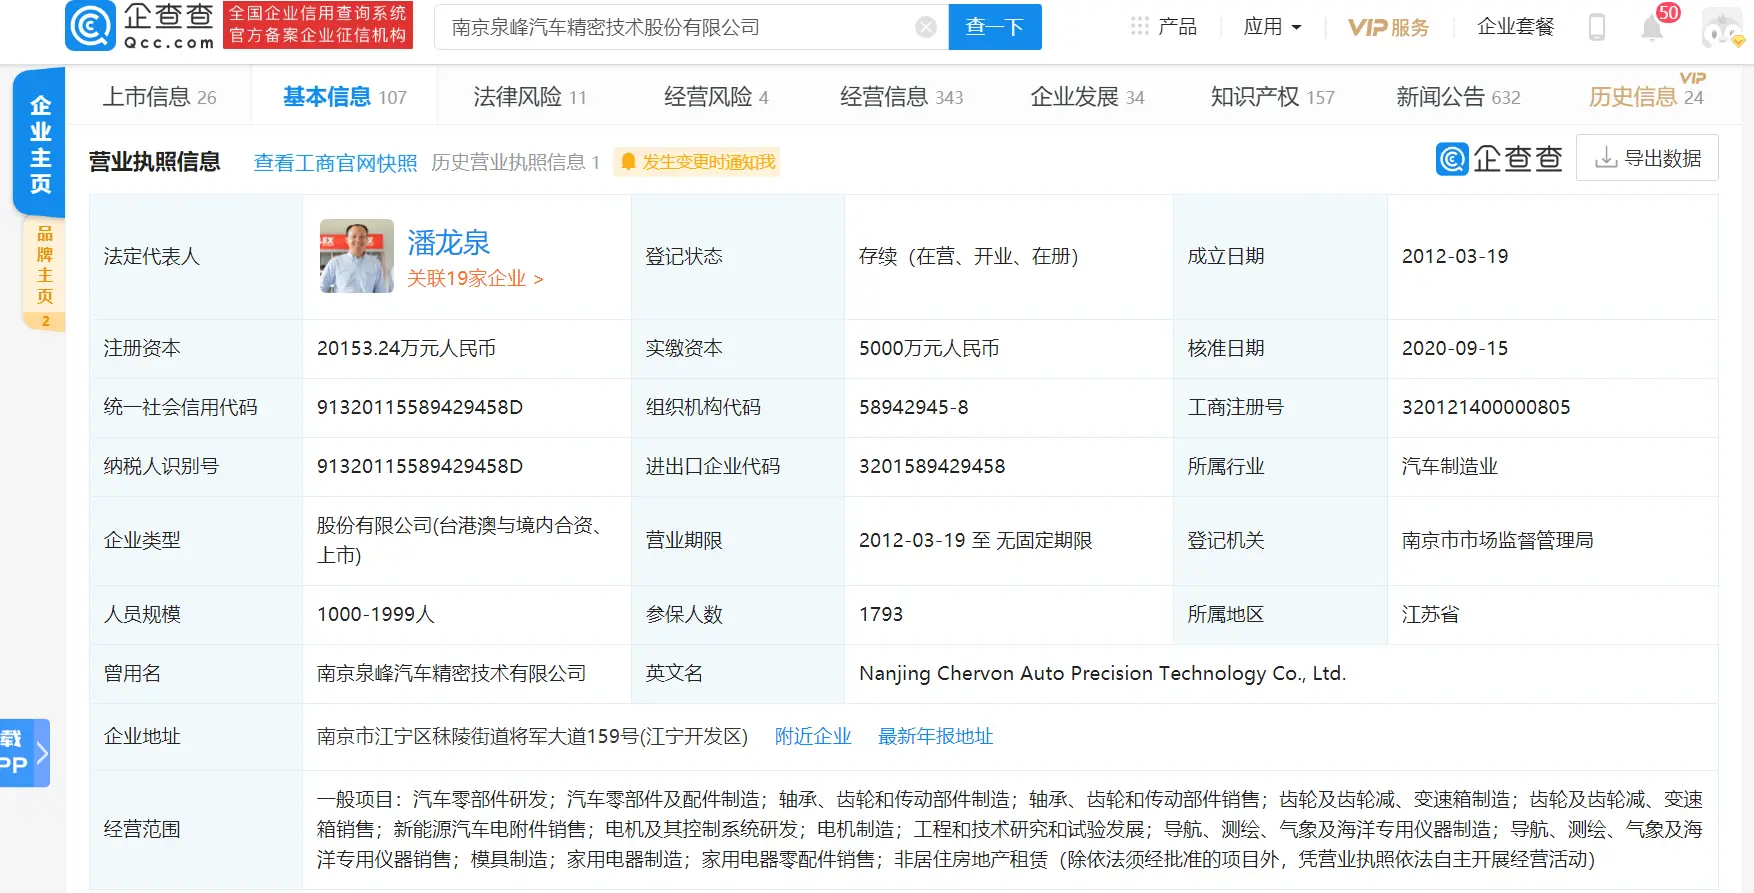Select founding date 2012-03-19

click(1455, 256)
